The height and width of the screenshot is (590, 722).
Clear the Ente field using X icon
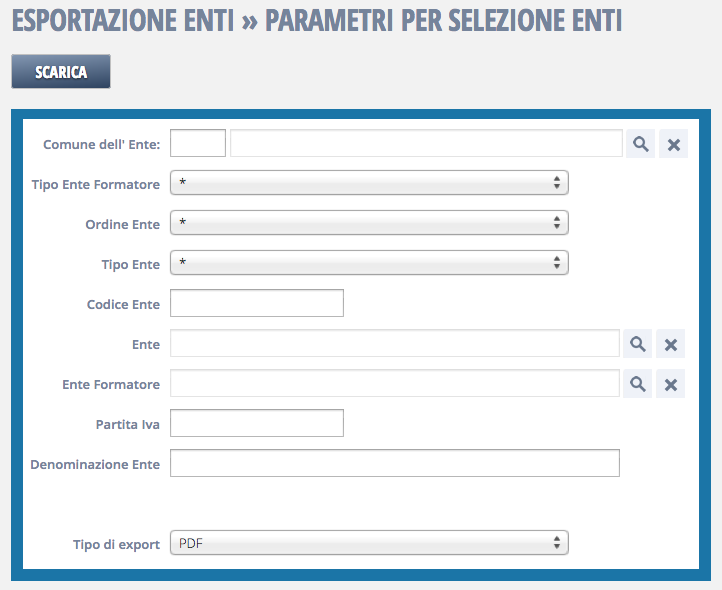pyautogui.click(x=671, y=344)
